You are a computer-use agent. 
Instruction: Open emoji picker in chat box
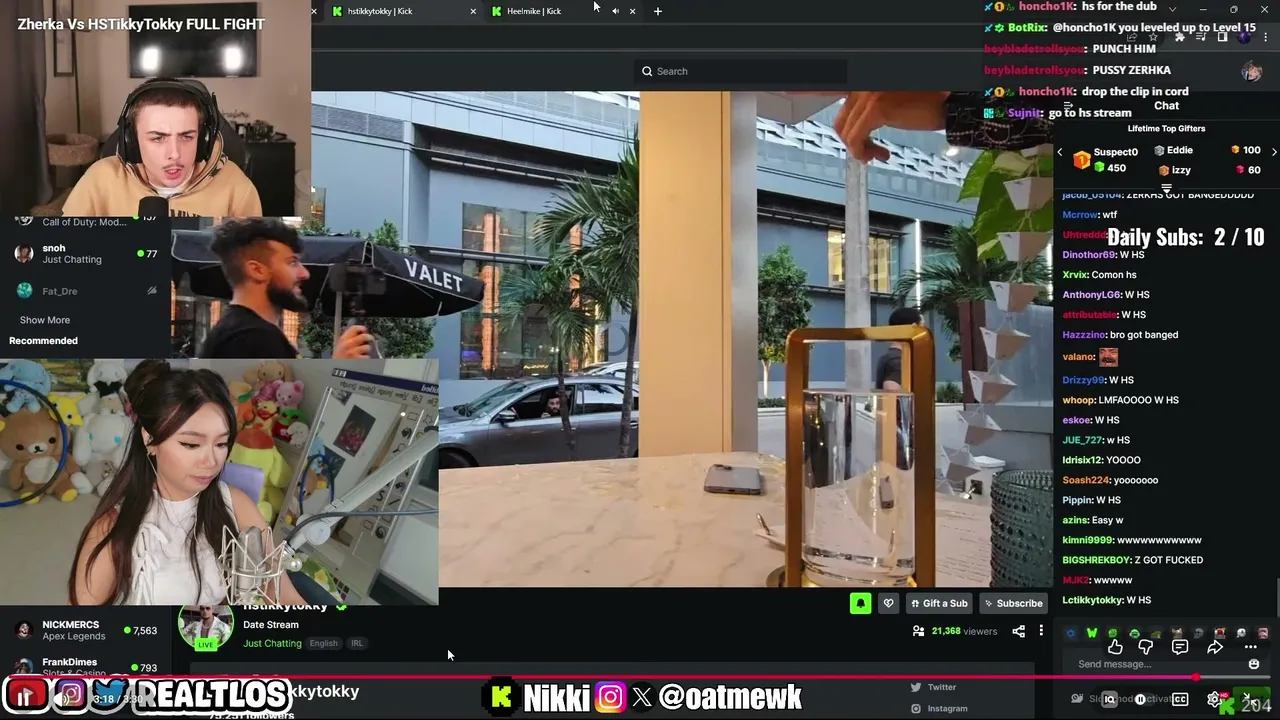[1254, 664]
